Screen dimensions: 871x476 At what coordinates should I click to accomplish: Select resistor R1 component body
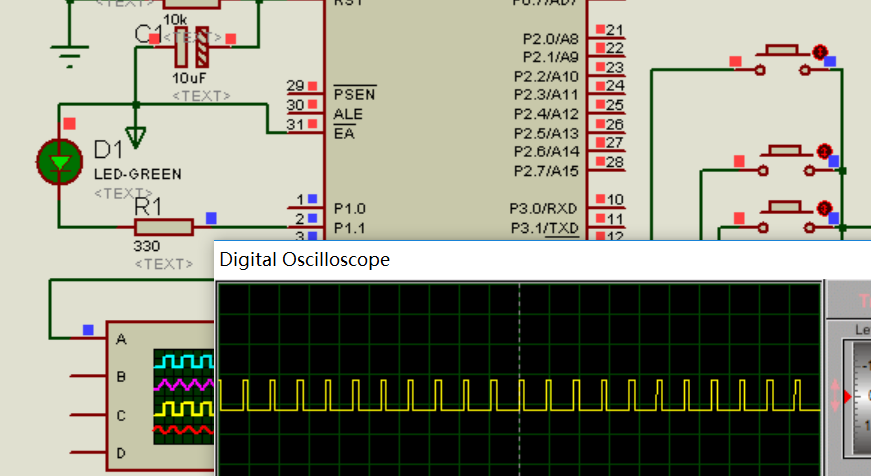(x=164, y=227)
